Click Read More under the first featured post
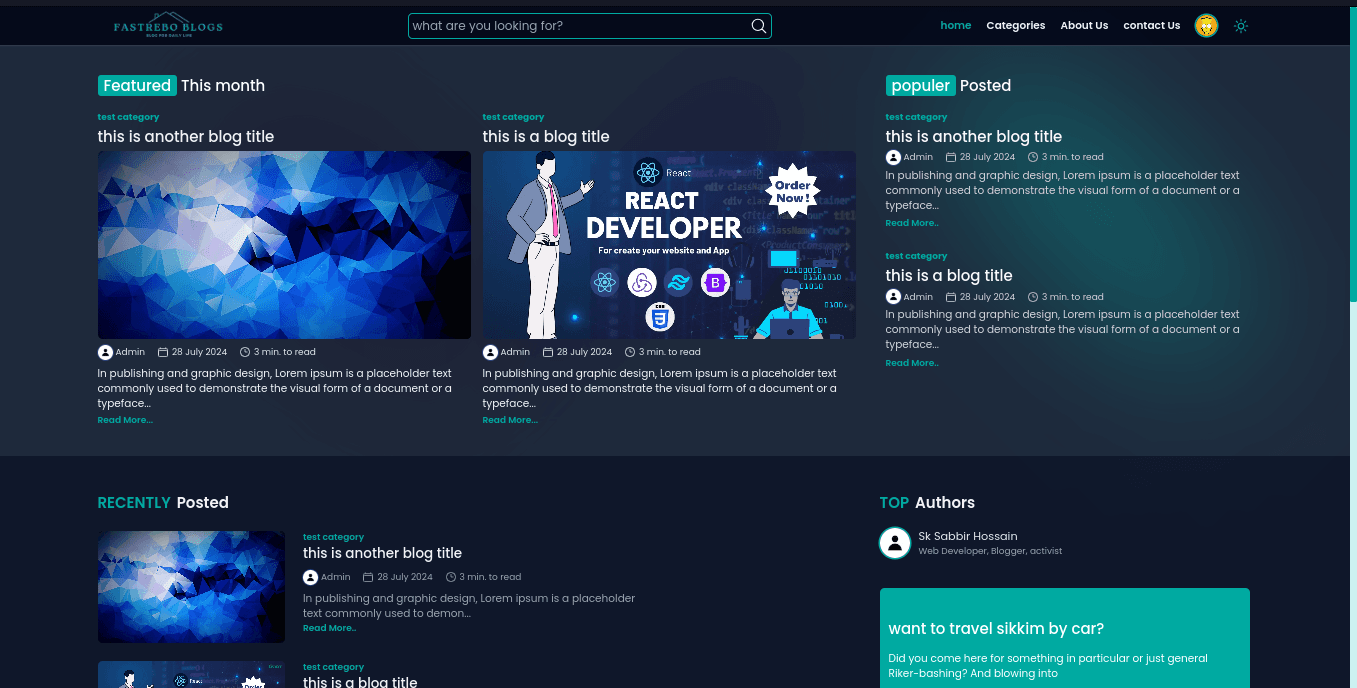 click(x=125, y=420)
